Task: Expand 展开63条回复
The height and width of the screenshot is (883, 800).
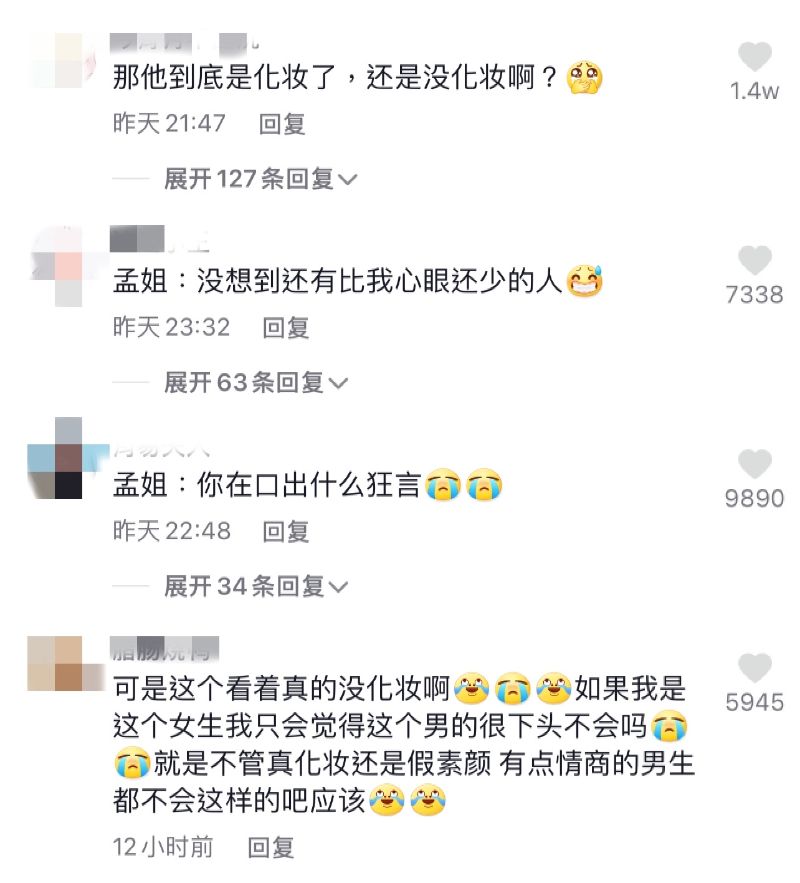Action: tap(256, 383)
